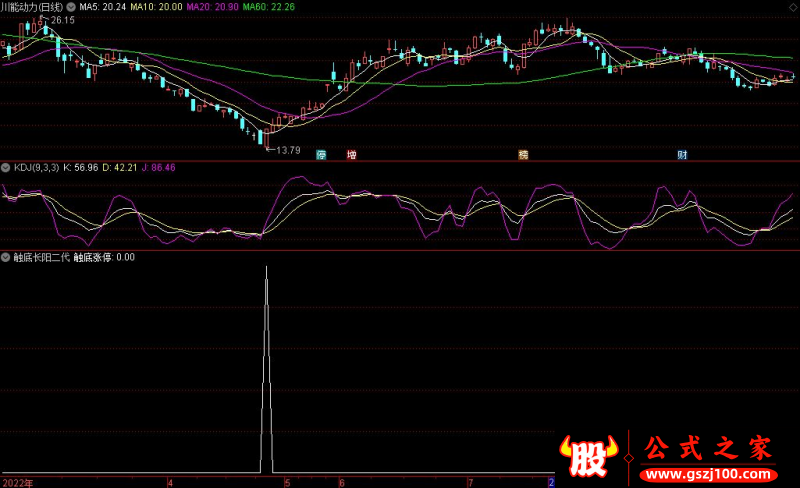Viewport: 800px width, 488px height.
Task: Expand the 触底长阳二代 indicator options arrow
Action: coord(5,257)
